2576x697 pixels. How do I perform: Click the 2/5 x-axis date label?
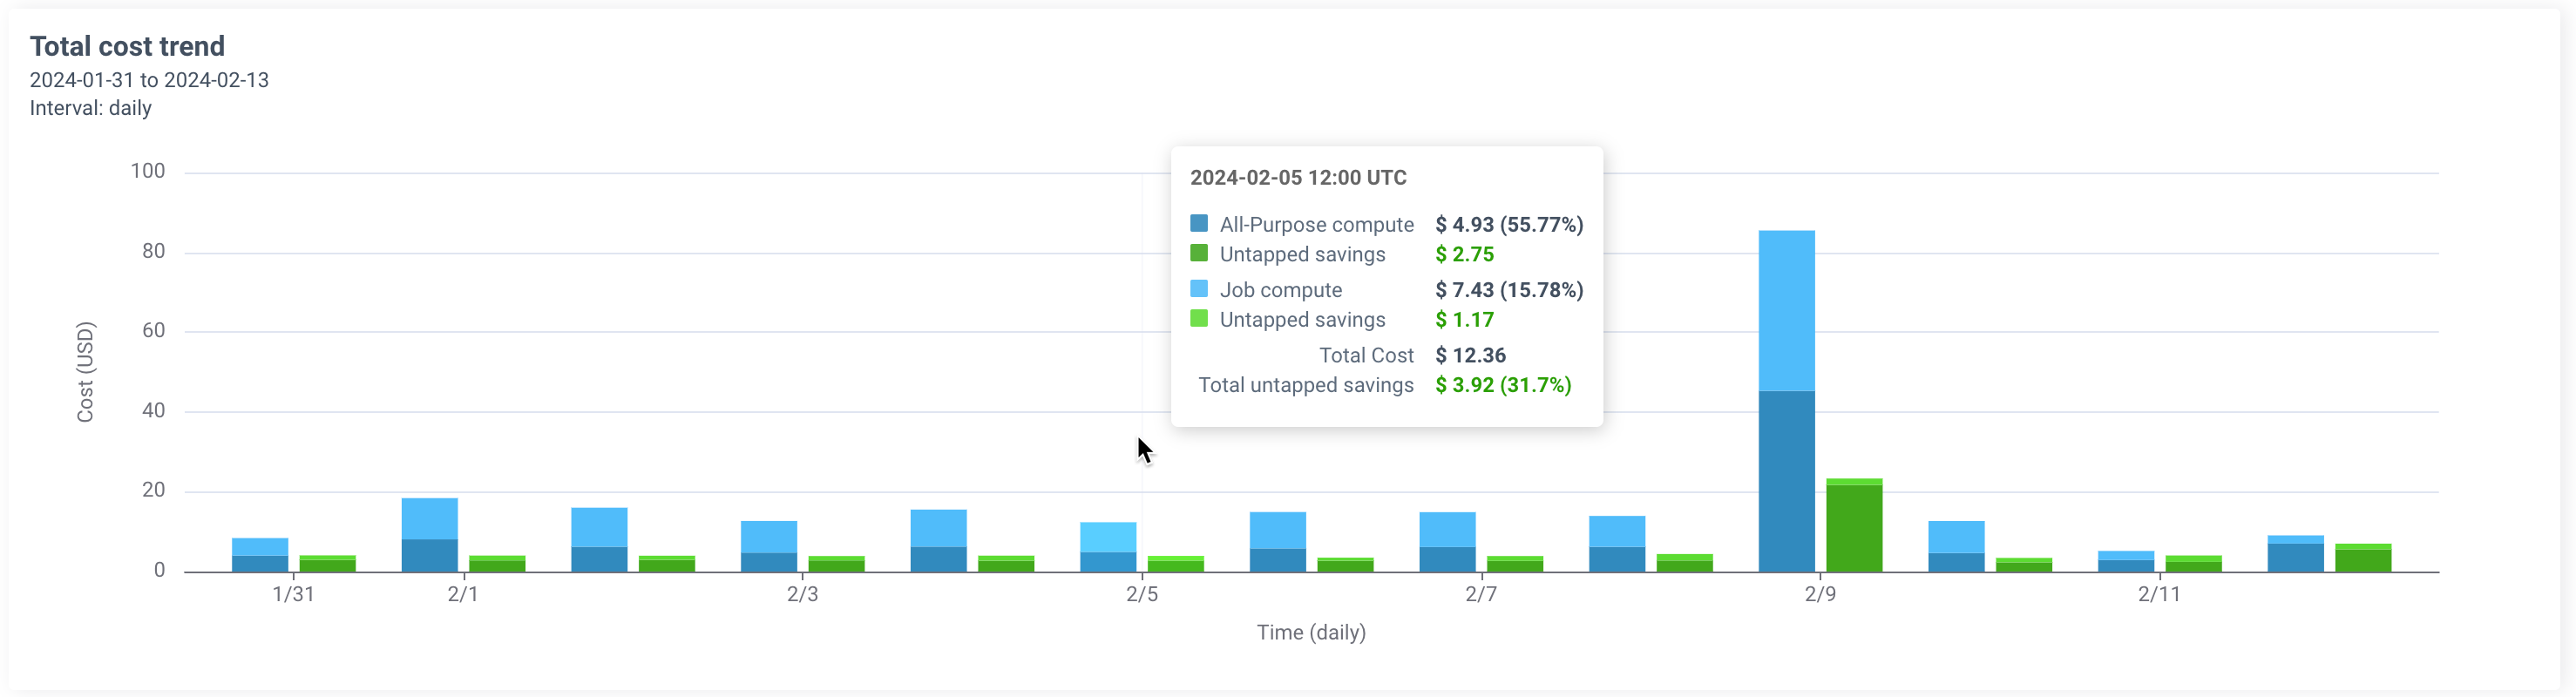[x=1141, y=594]
